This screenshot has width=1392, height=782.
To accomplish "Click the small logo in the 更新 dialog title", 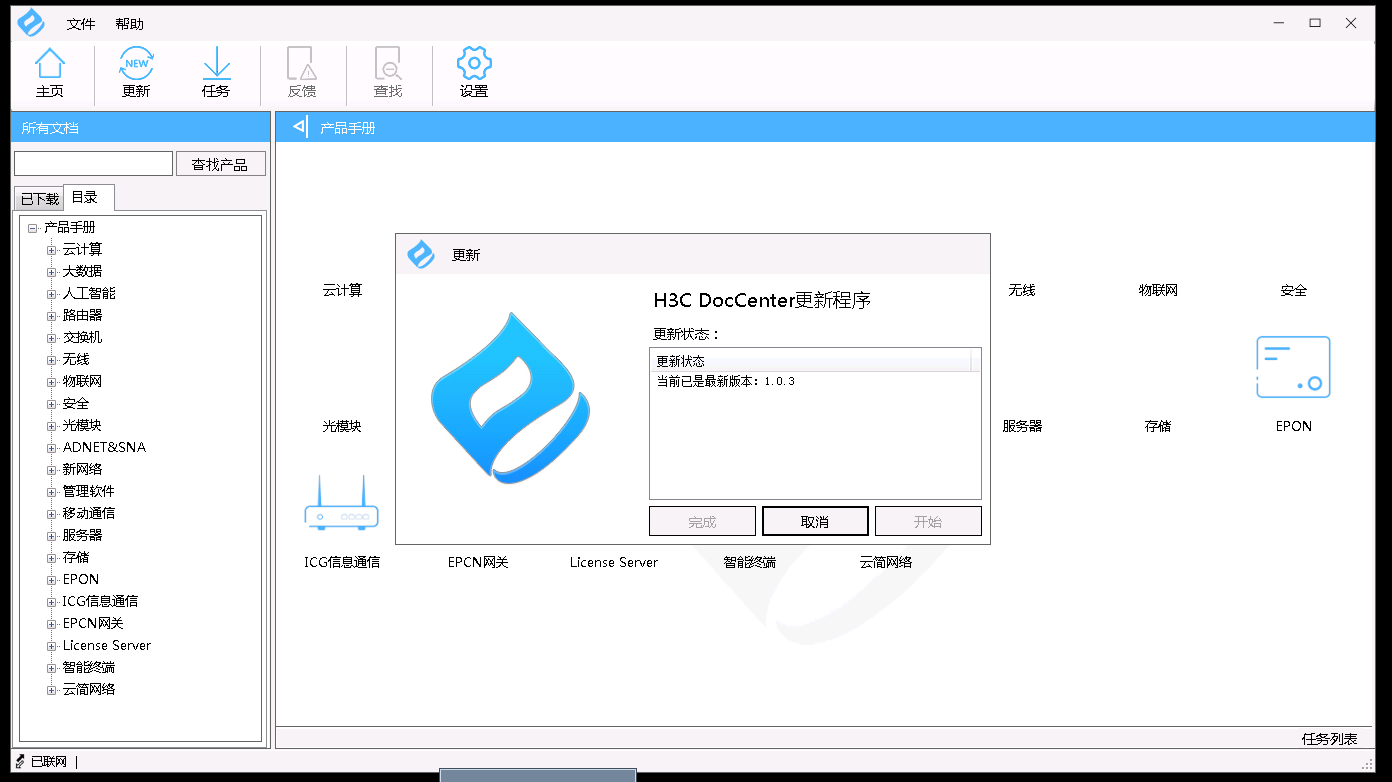I will (x=421, y=254).
